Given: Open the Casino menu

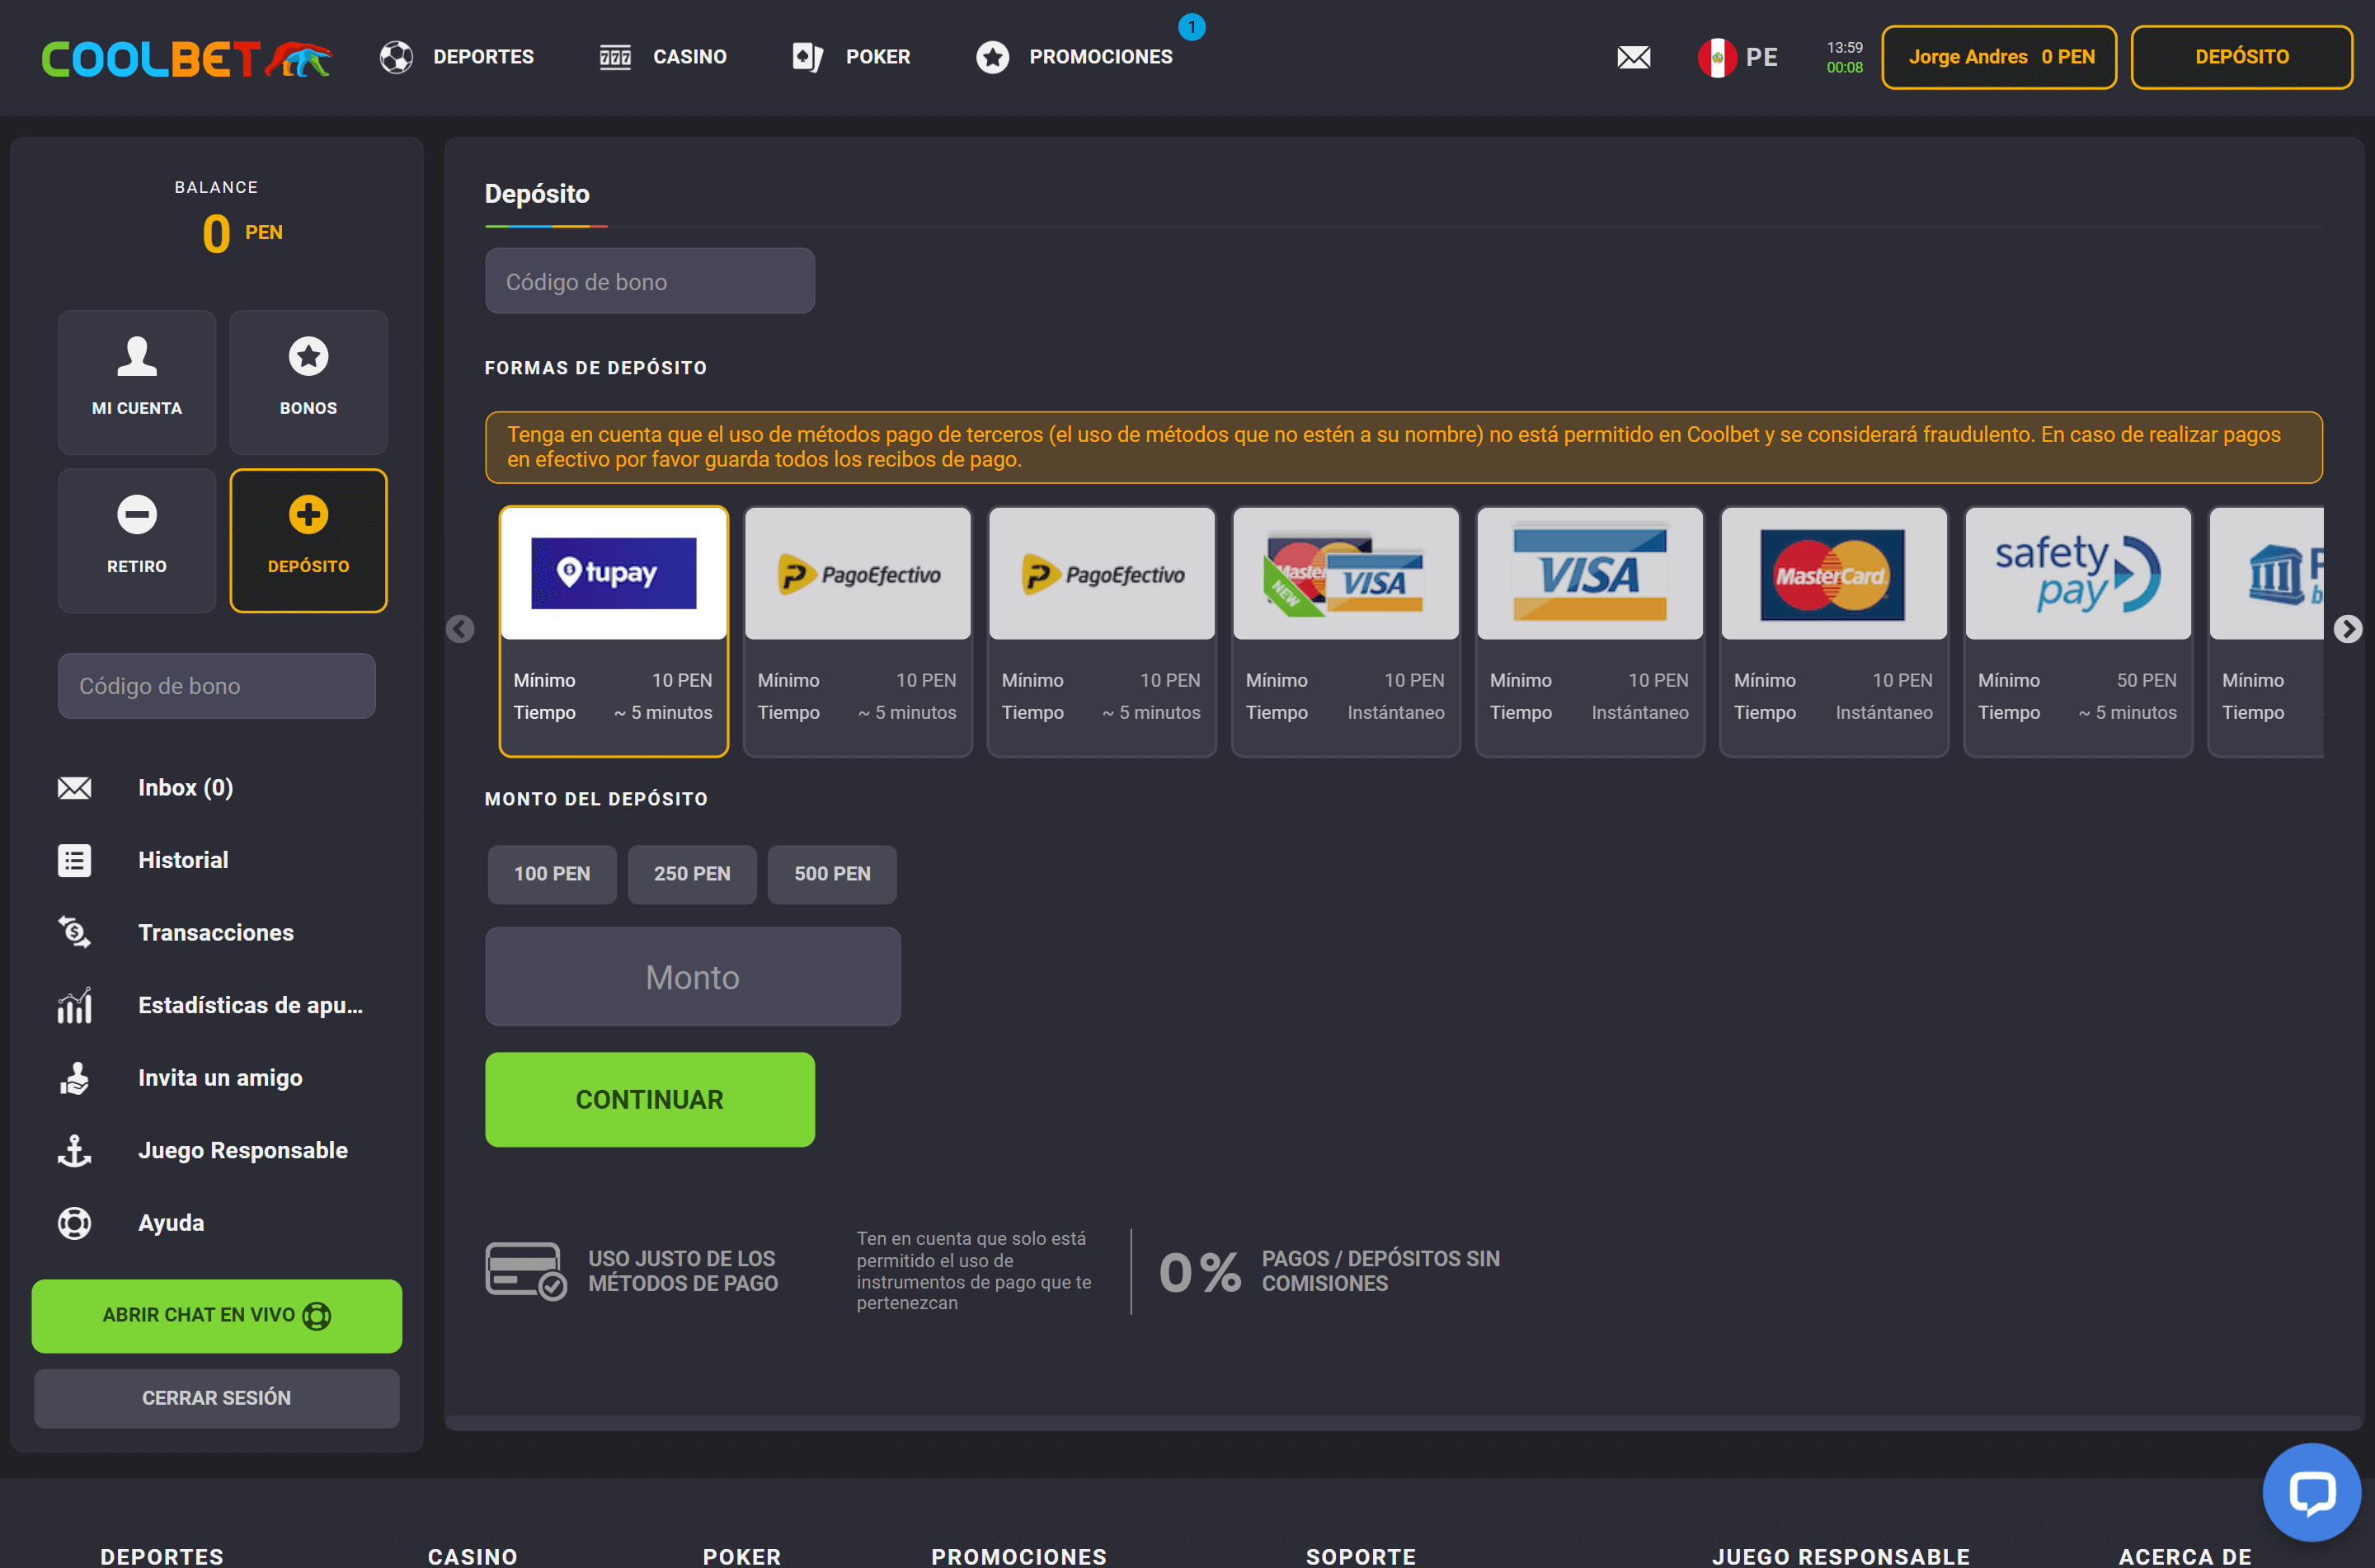Looking at the screenshot, I should point(663,57).
